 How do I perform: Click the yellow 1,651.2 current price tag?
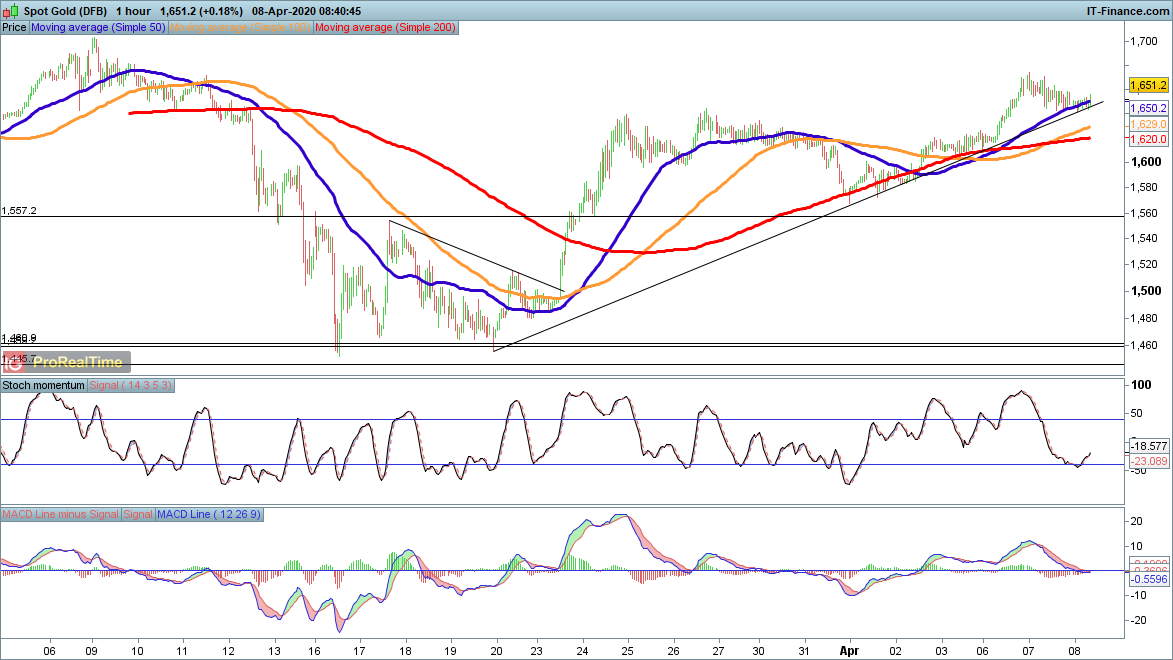1148,85
